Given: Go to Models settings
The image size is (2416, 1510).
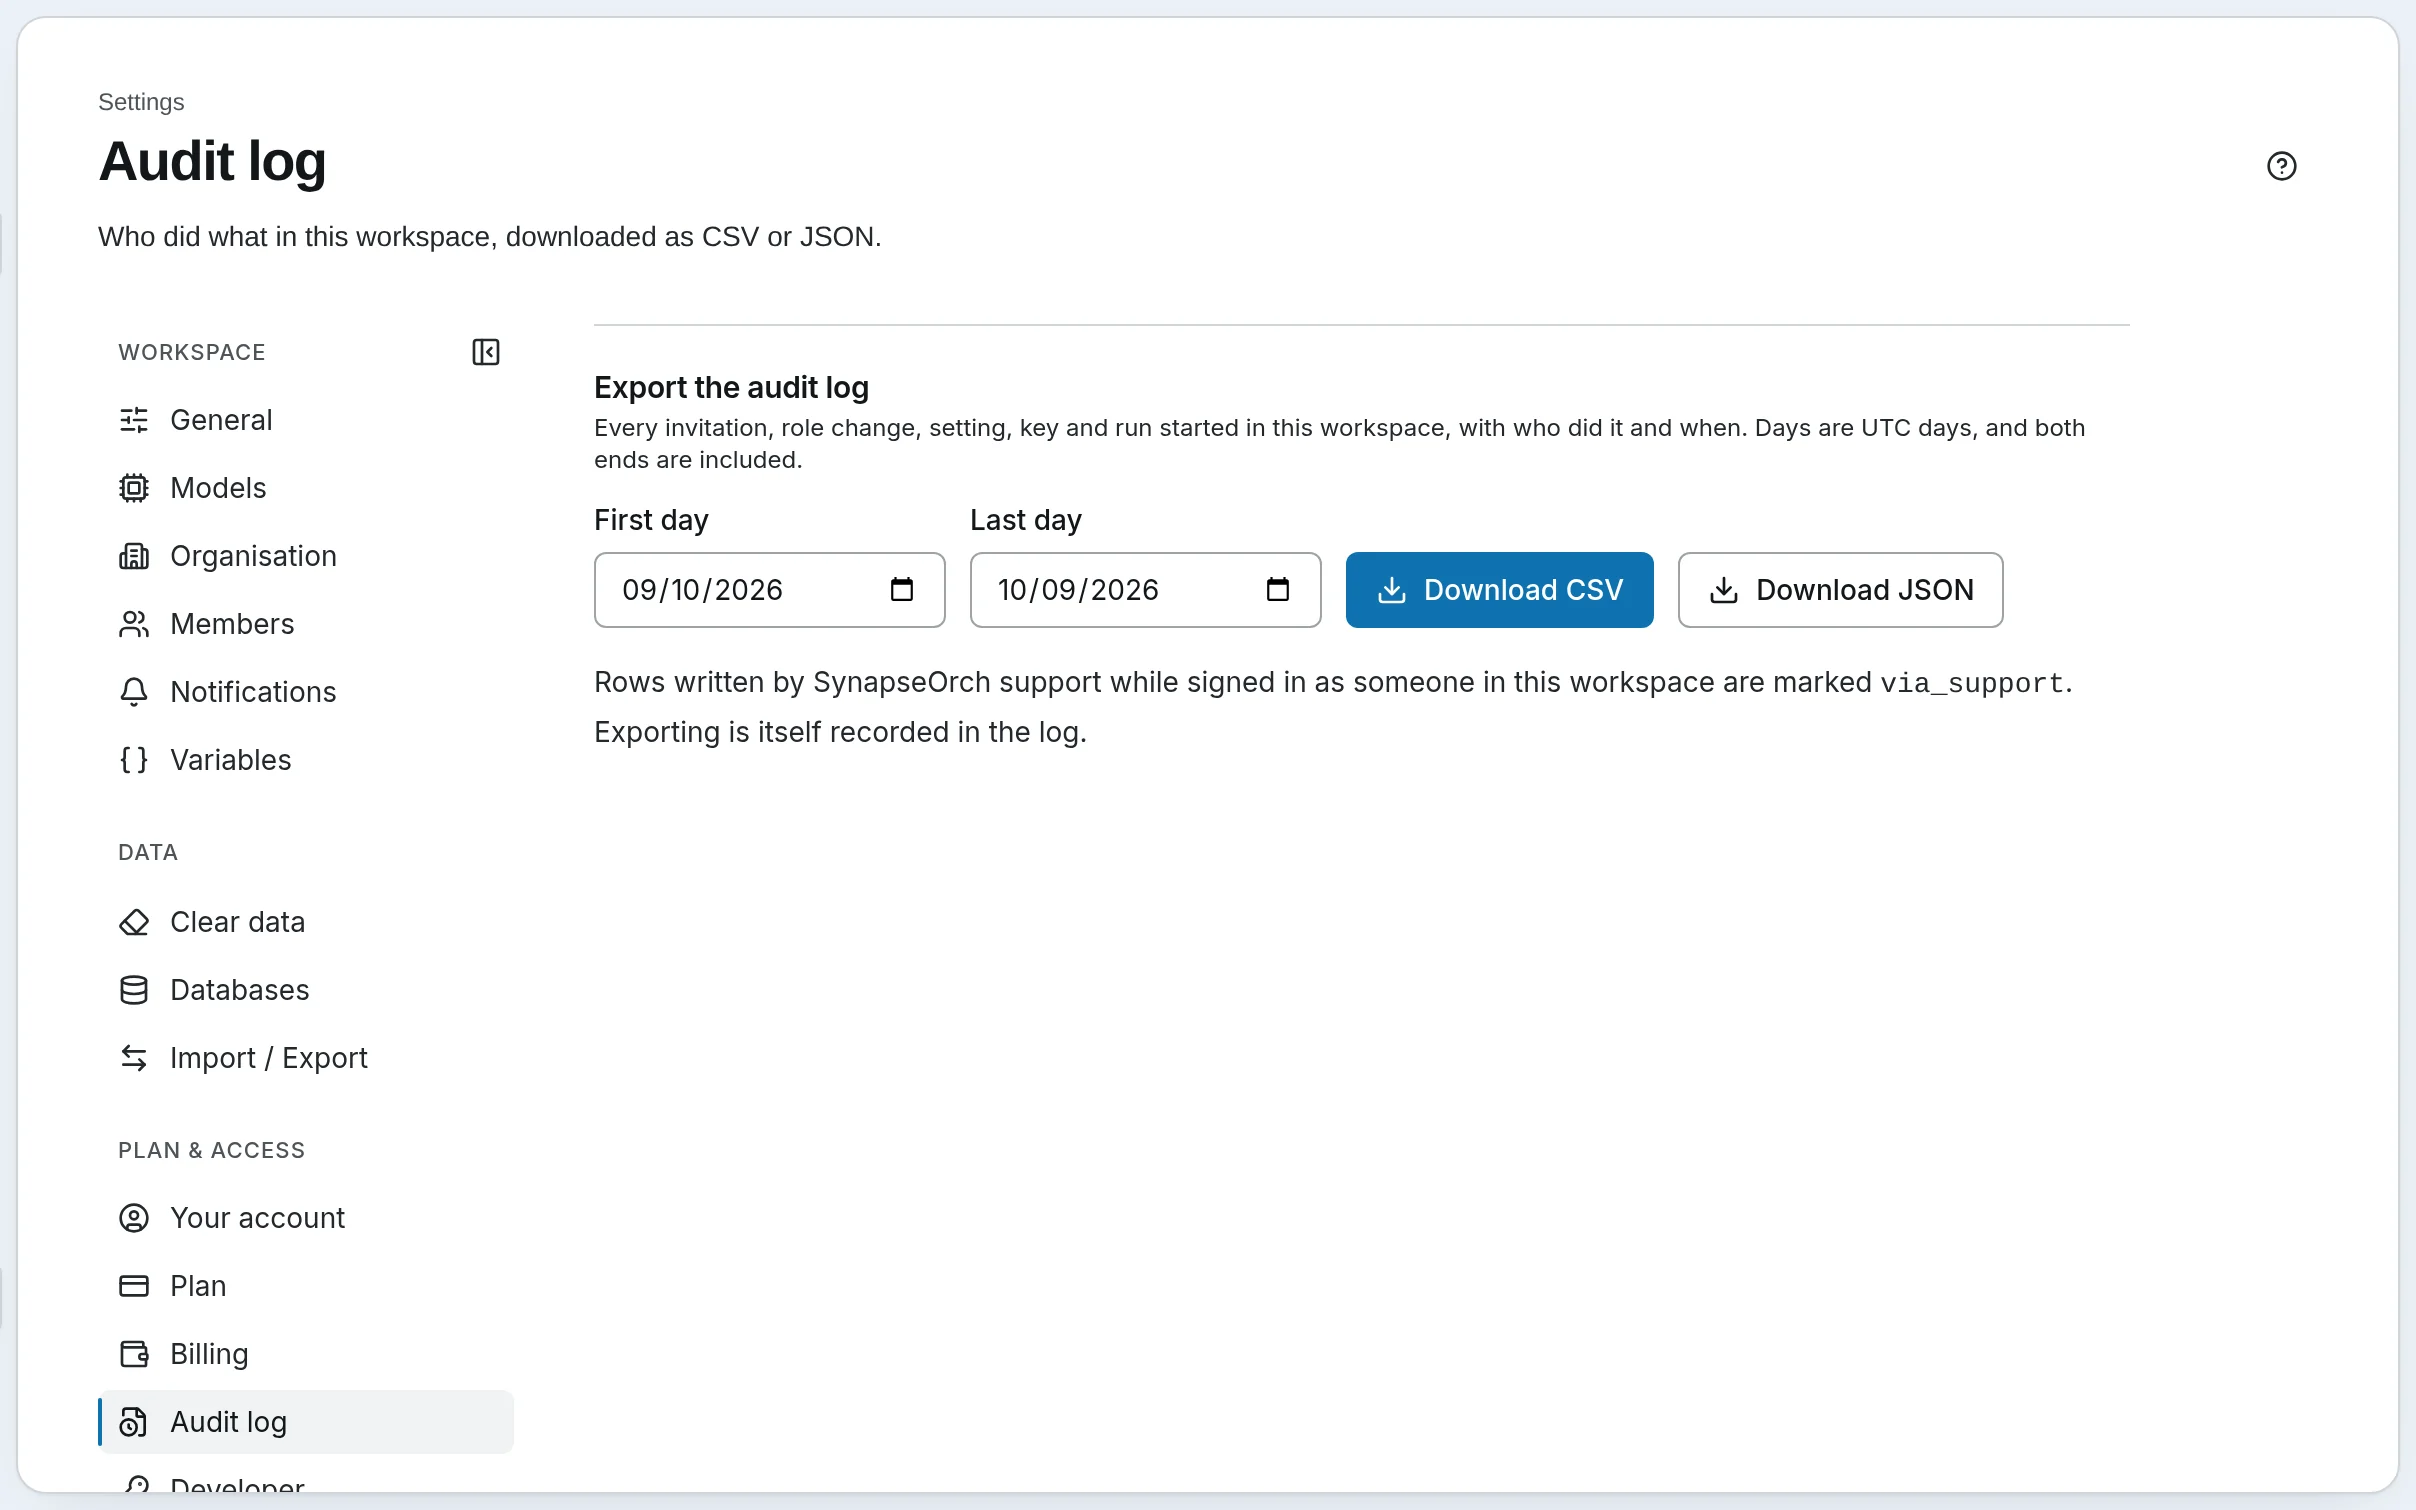Looking at the screenshot, I should 306,488.
